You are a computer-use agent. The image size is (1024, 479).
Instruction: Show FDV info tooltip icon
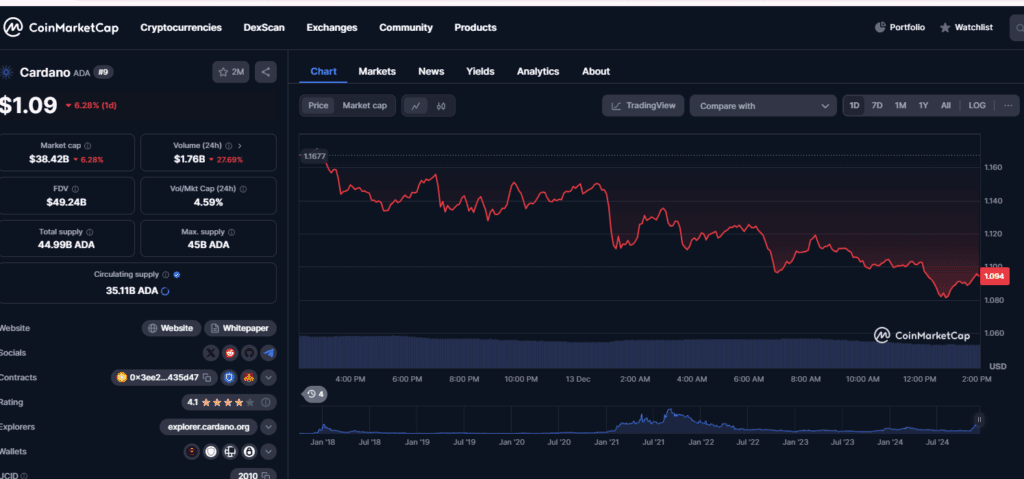75,188
